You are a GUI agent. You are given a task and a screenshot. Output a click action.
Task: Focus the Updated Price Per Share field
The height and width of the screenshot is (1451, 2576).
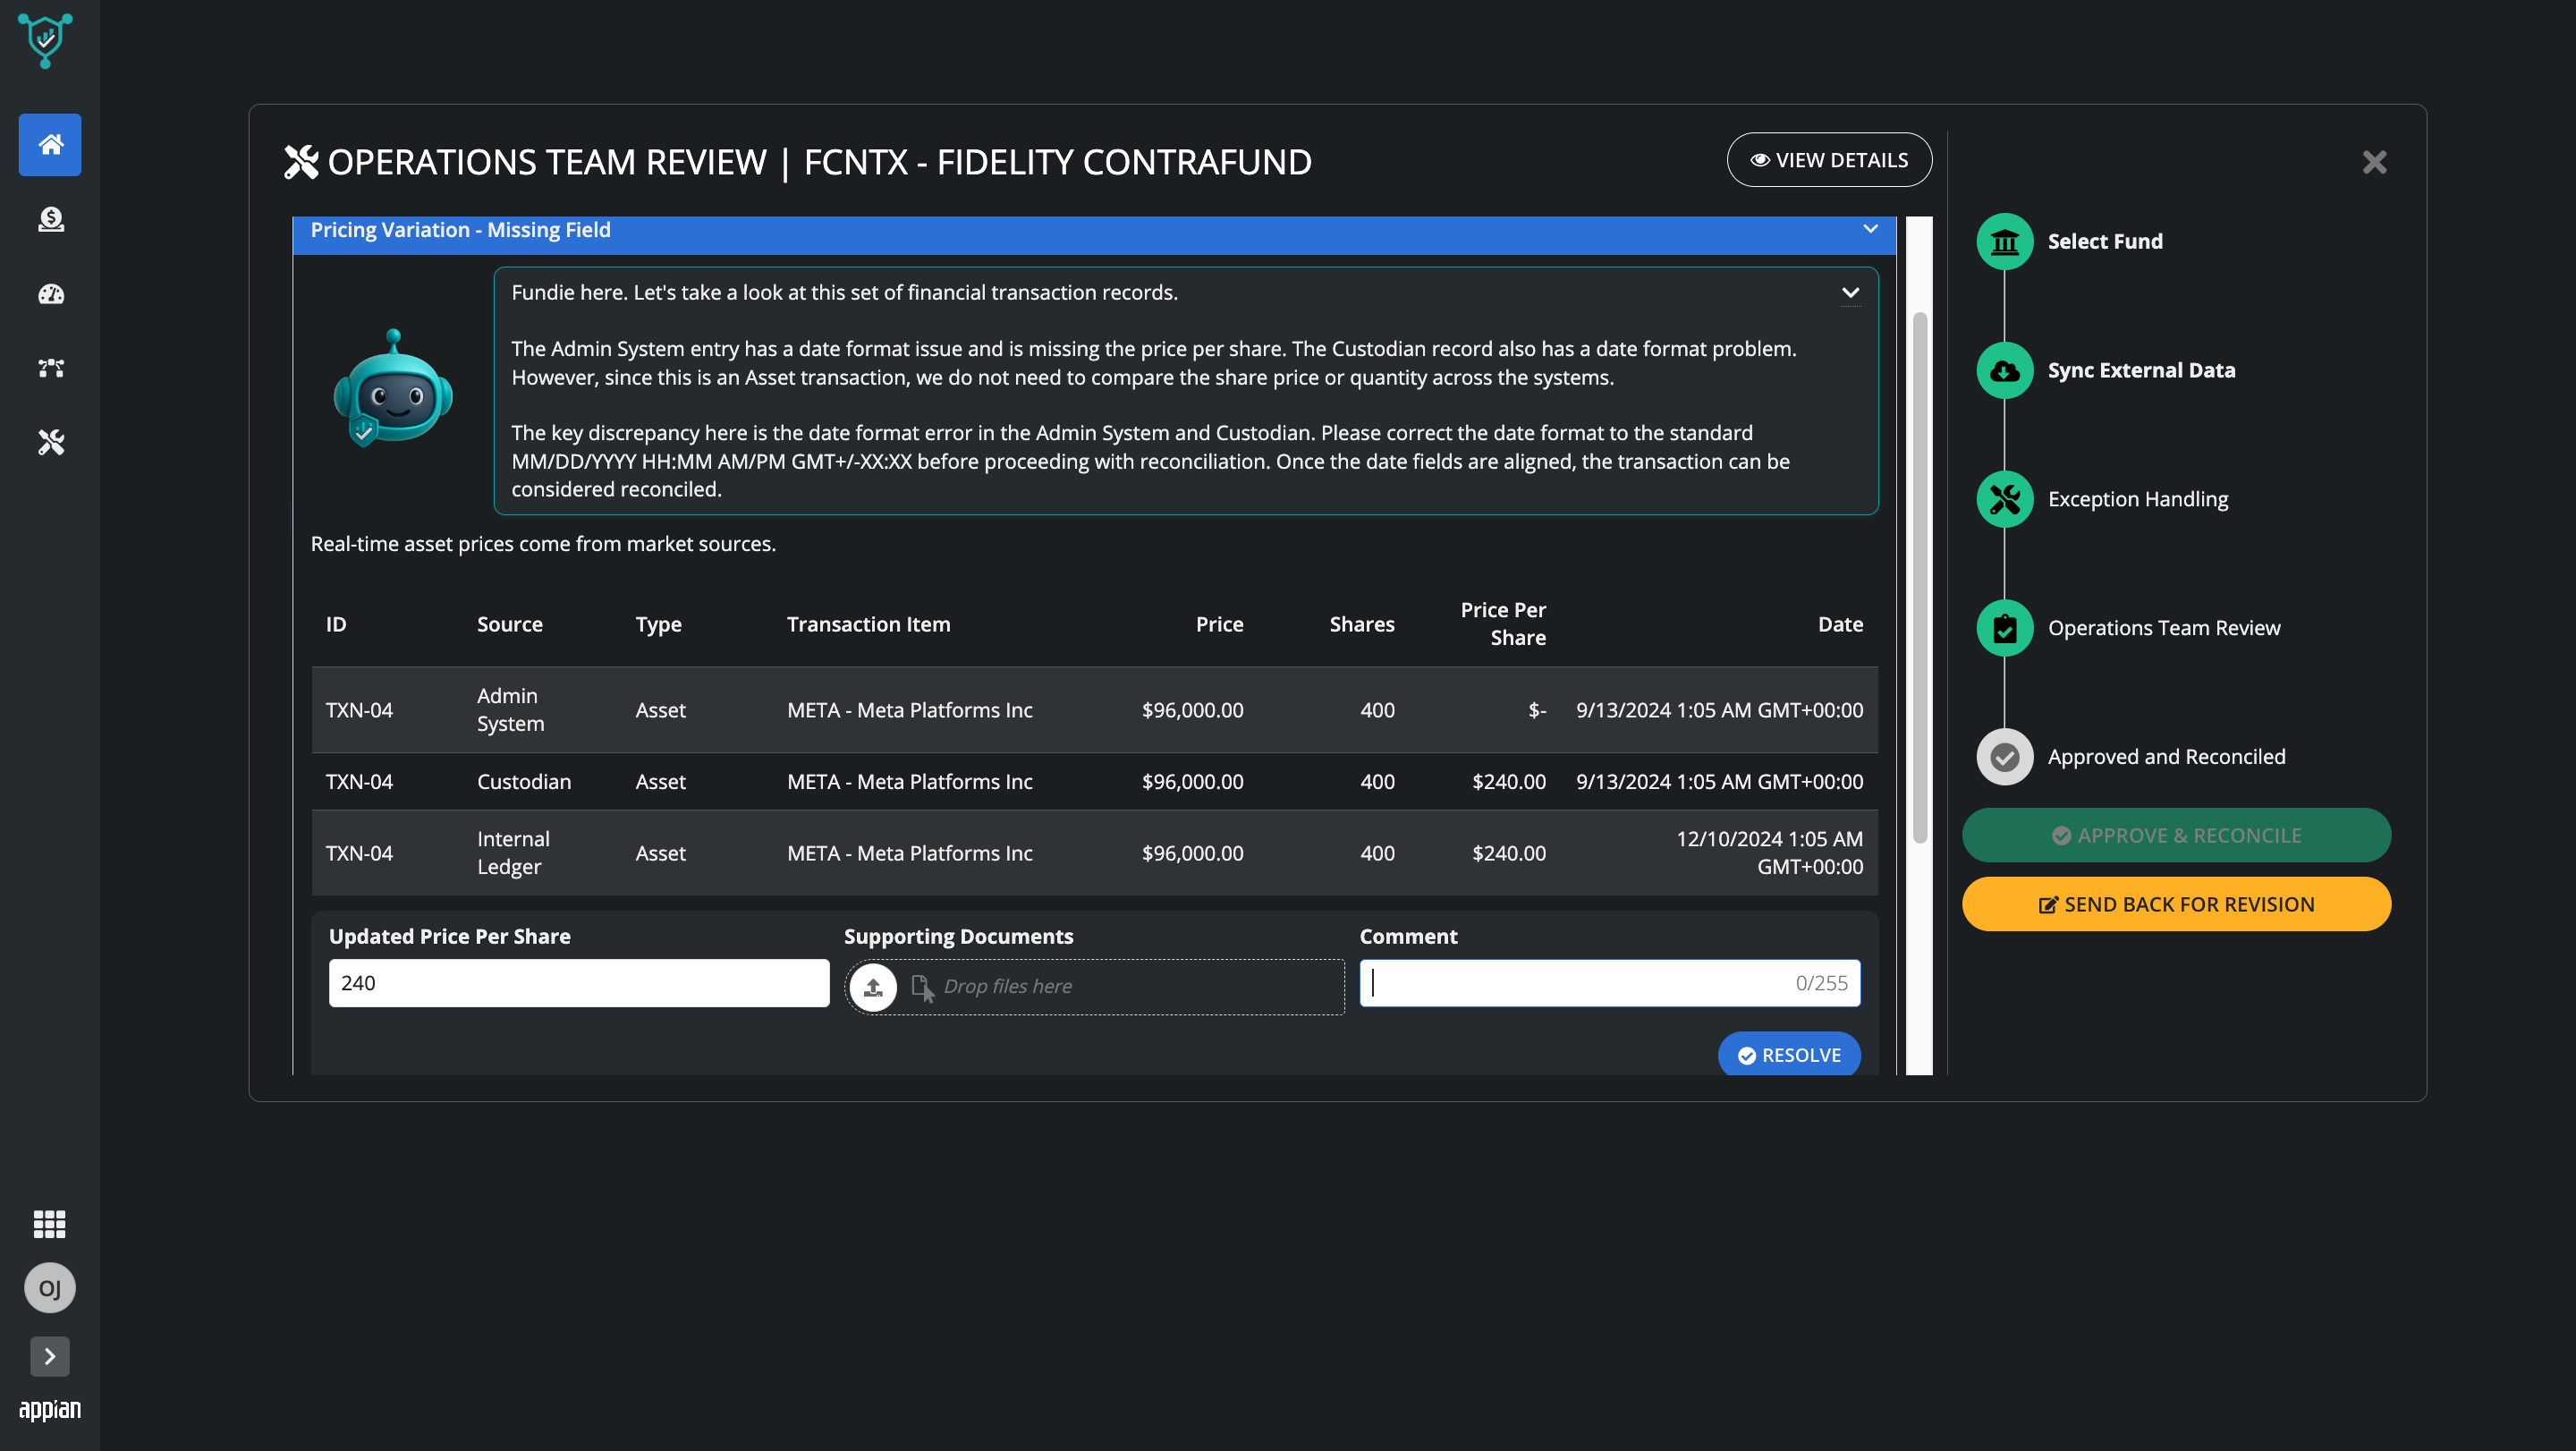[x=579, y=983]
